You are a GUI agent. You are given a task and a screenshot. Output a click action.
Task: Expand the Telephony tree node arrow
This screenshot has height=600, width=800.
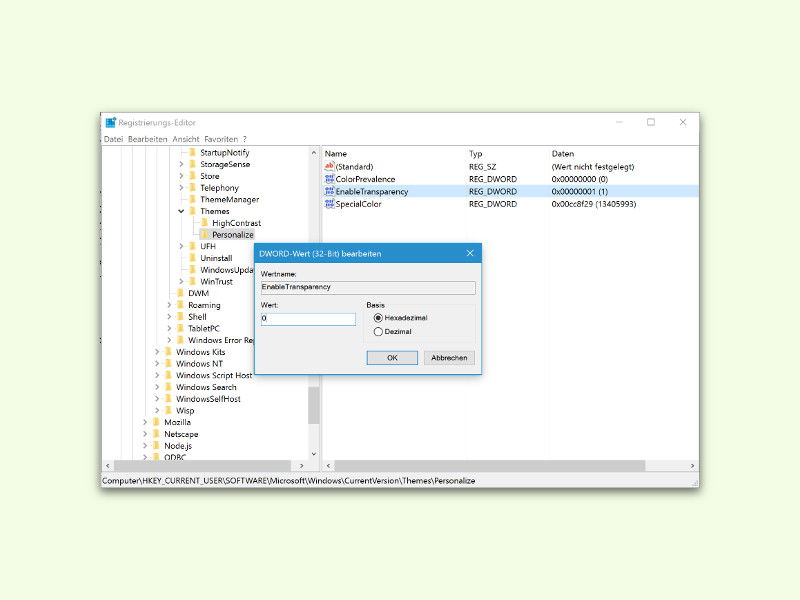click(181, 187)
